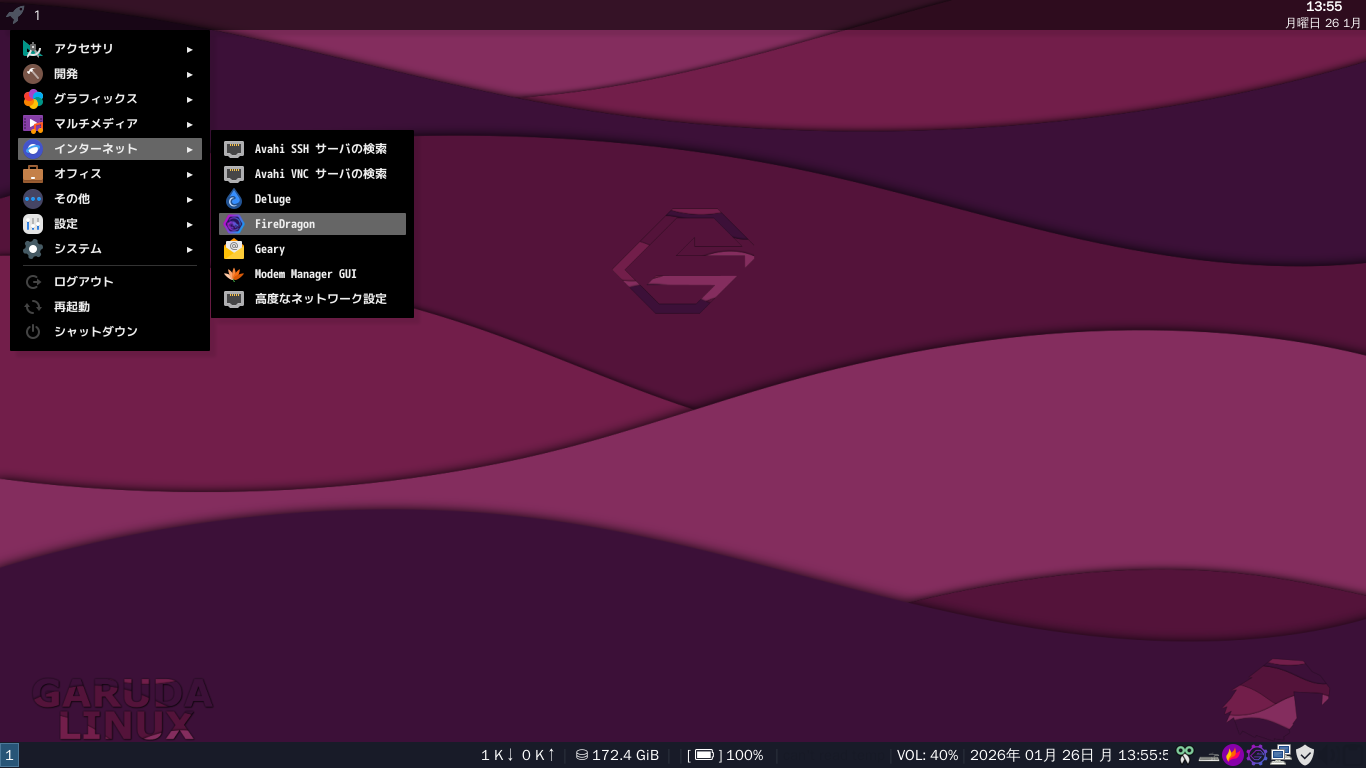Image resolution: width=1366 pixels, height=768 pixels.
Task: Open 高度なネットワーク設定
Action: tap(312, 299)
